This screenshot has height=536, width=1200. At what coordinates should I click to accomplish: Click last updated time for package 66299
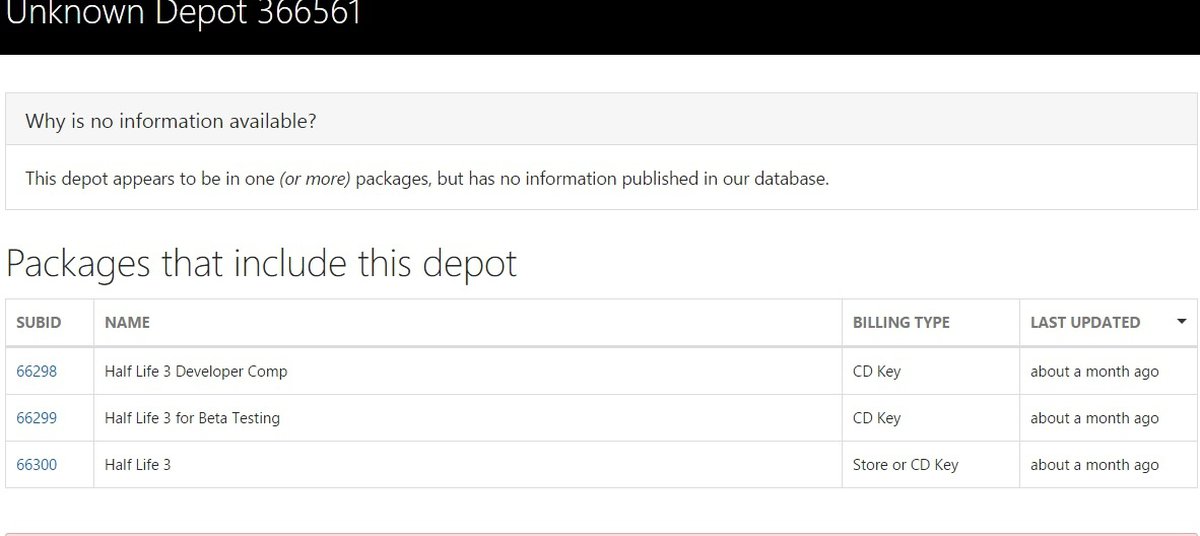[x=1094, y=418]
